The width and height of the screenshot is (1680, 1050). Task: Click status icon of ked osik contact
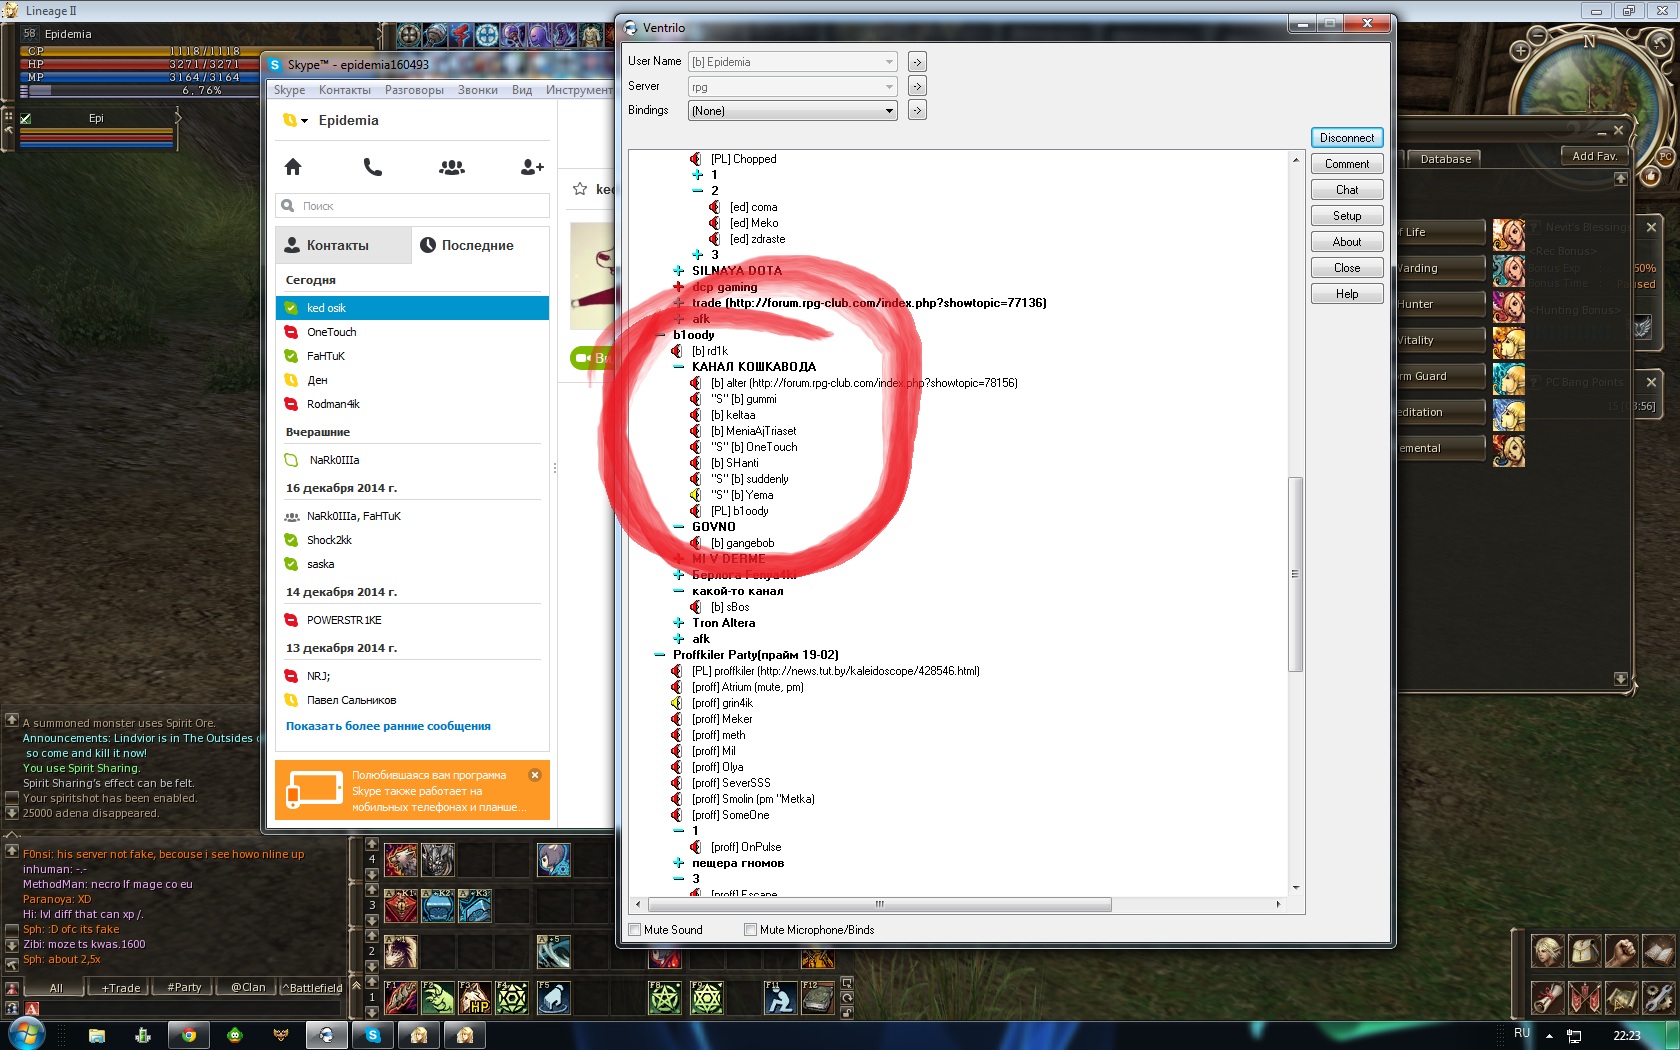[x=291, y=308]
